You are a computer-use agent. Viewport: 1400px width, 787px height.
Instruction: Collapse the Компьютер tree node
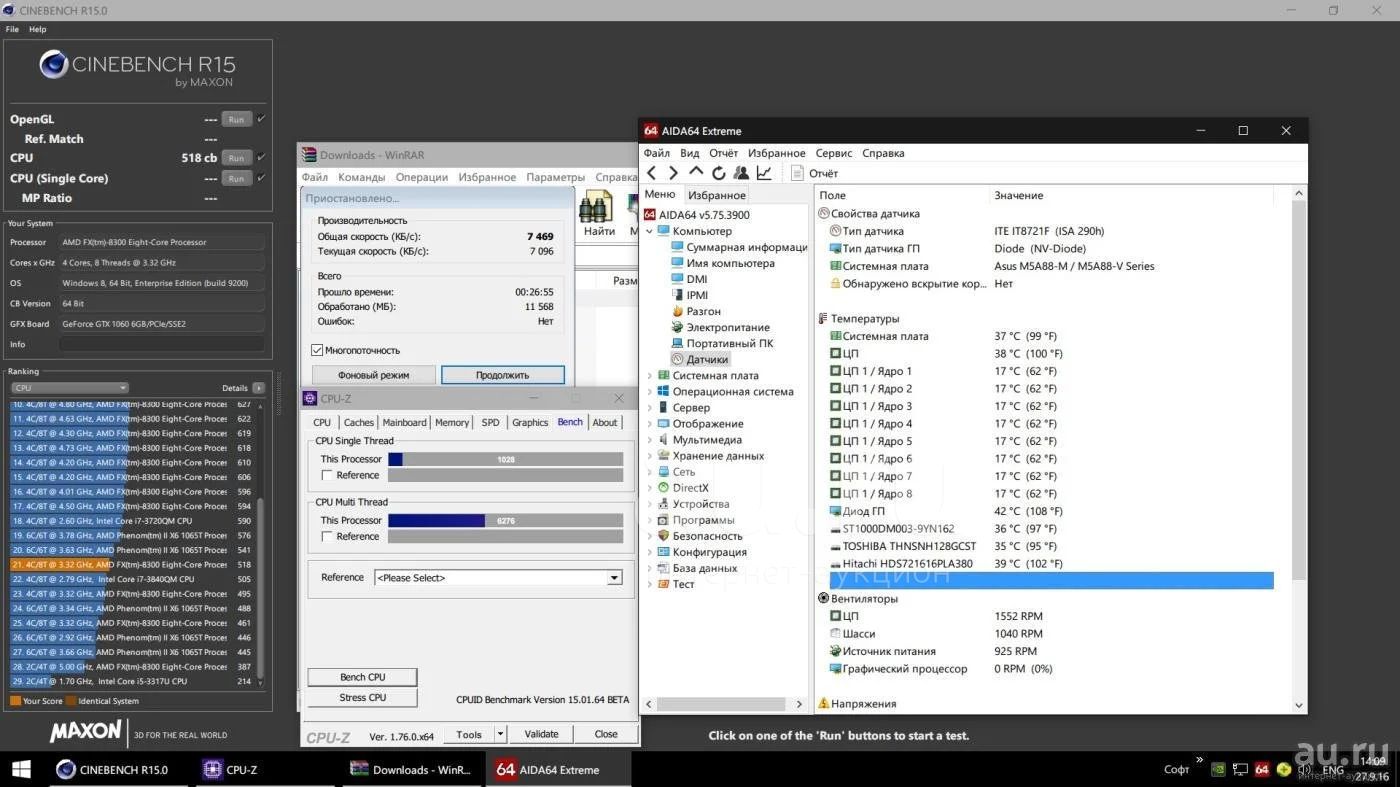[x=650, y=231]
